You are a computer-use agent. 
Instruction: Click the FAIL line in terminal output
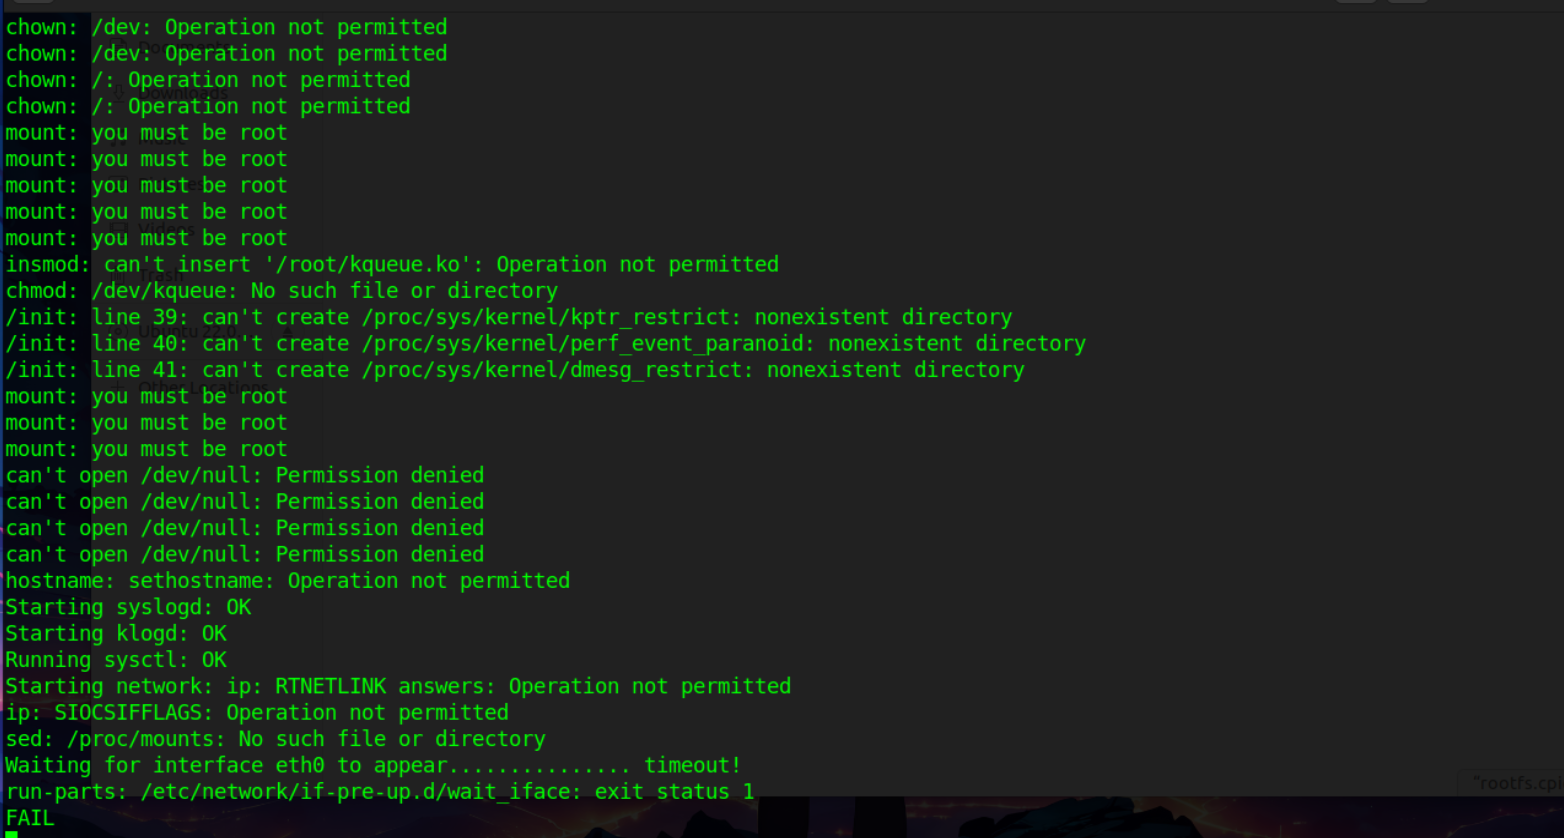(30, 818)
